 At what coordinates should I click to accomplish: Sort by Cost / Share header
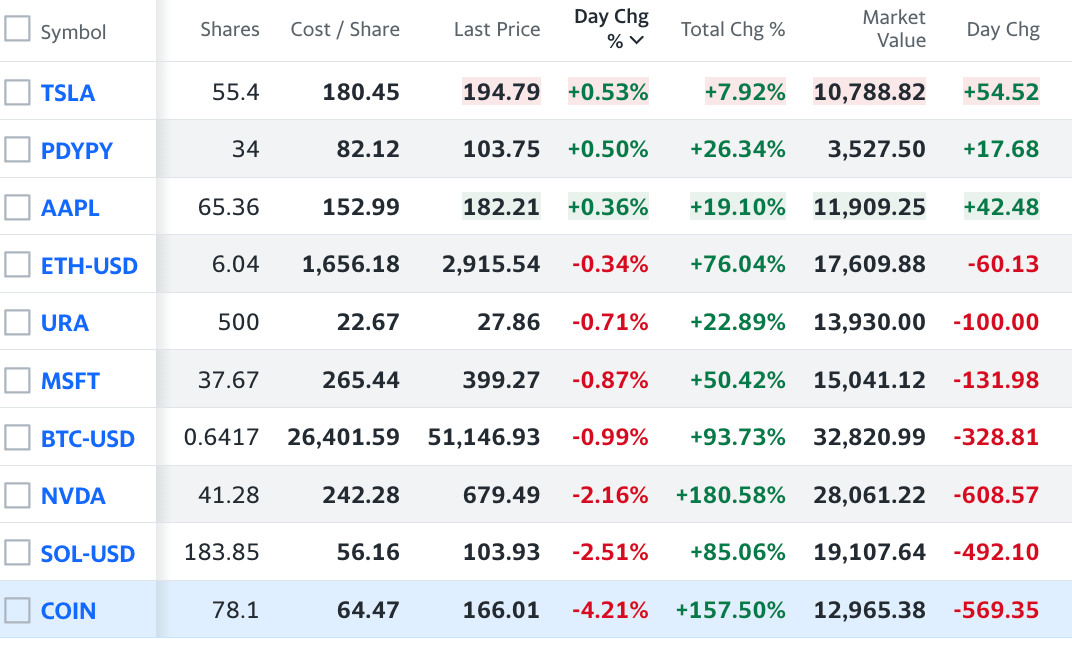tap(345, 29)
